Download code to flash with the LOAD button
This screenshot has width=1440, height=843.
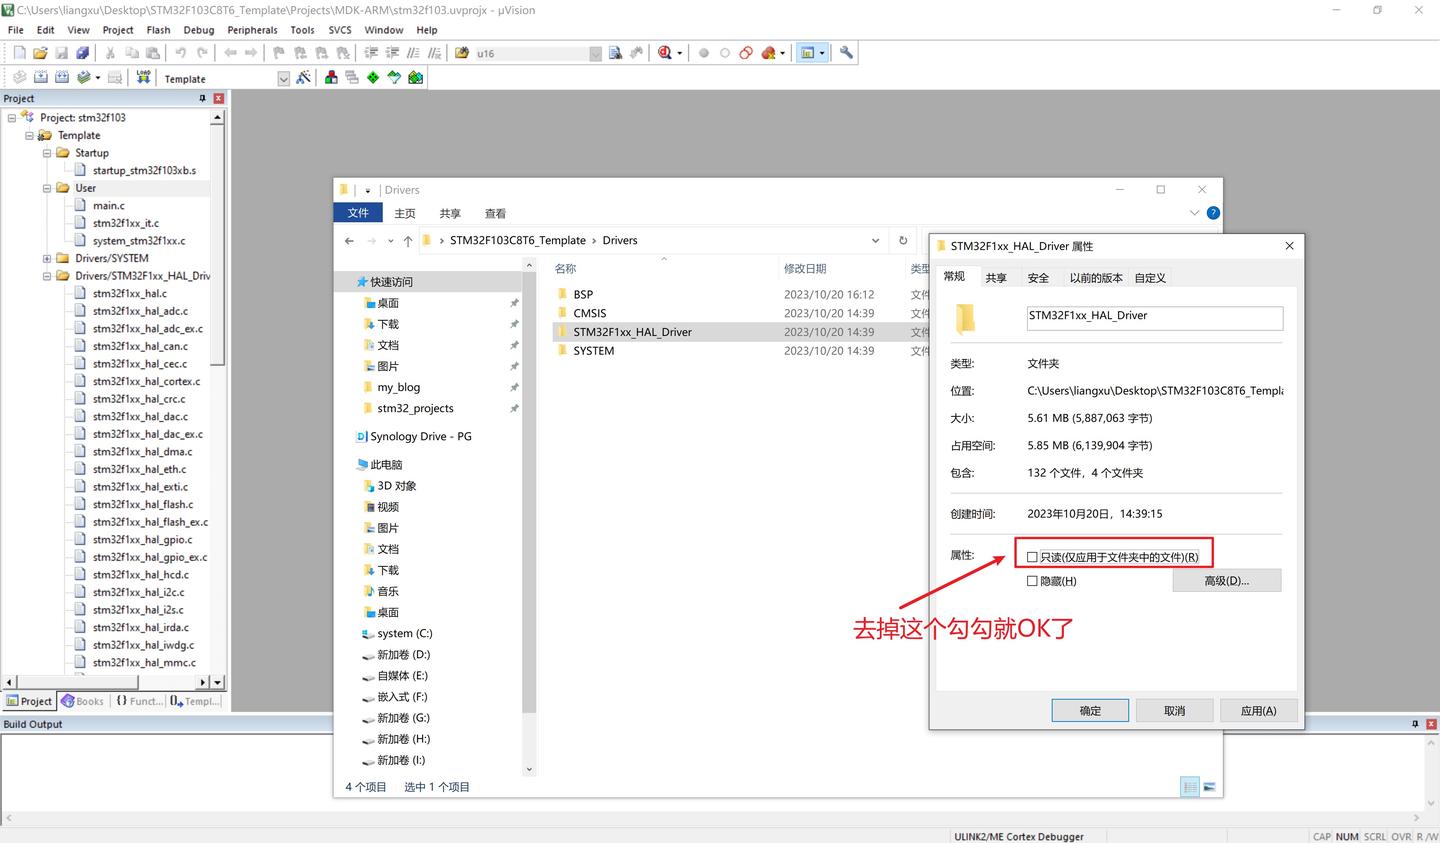pos(144,78)
